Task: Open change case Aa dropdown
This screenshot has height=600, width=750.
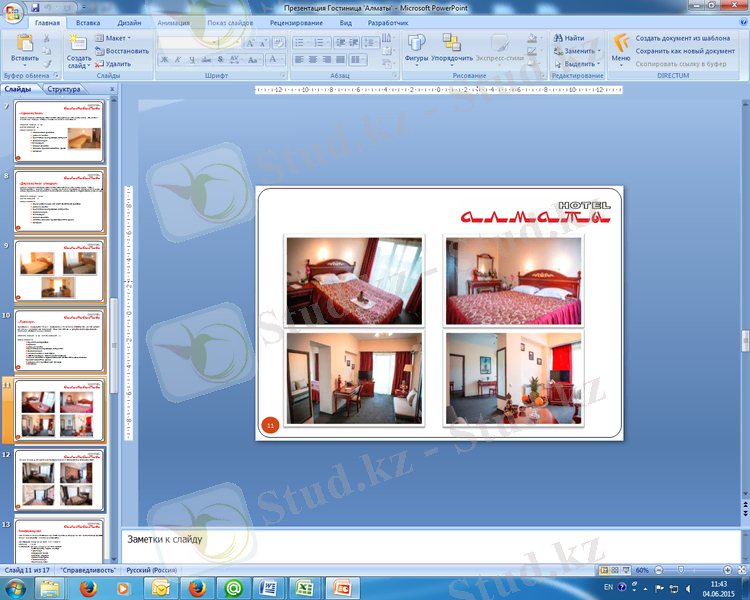Action: point(254,59)
